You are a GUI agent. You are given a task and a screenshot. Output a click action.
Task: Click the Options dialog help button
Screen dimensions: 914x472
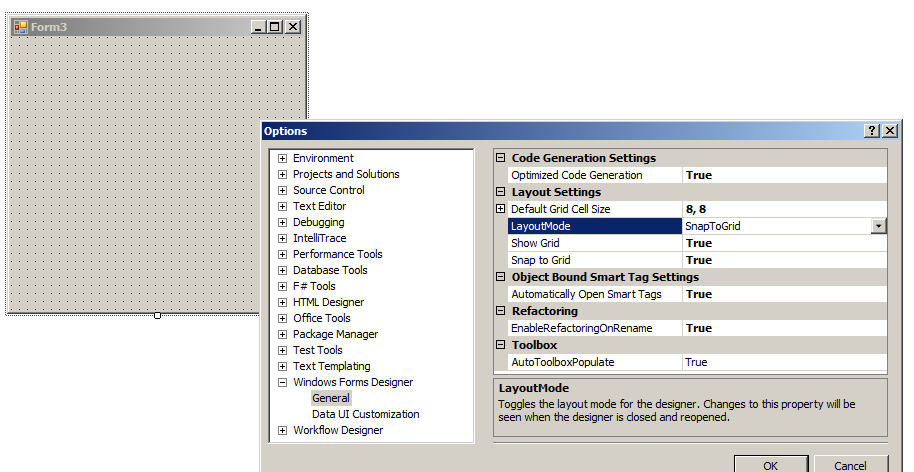pos(871,131)
